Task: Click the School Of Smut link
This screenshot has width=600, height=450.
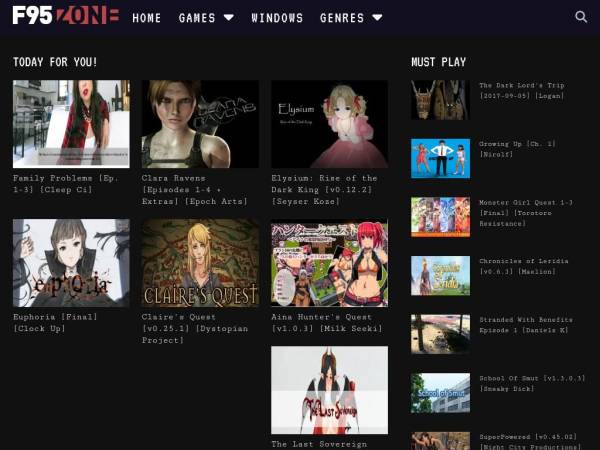Action: pos(532,383)
